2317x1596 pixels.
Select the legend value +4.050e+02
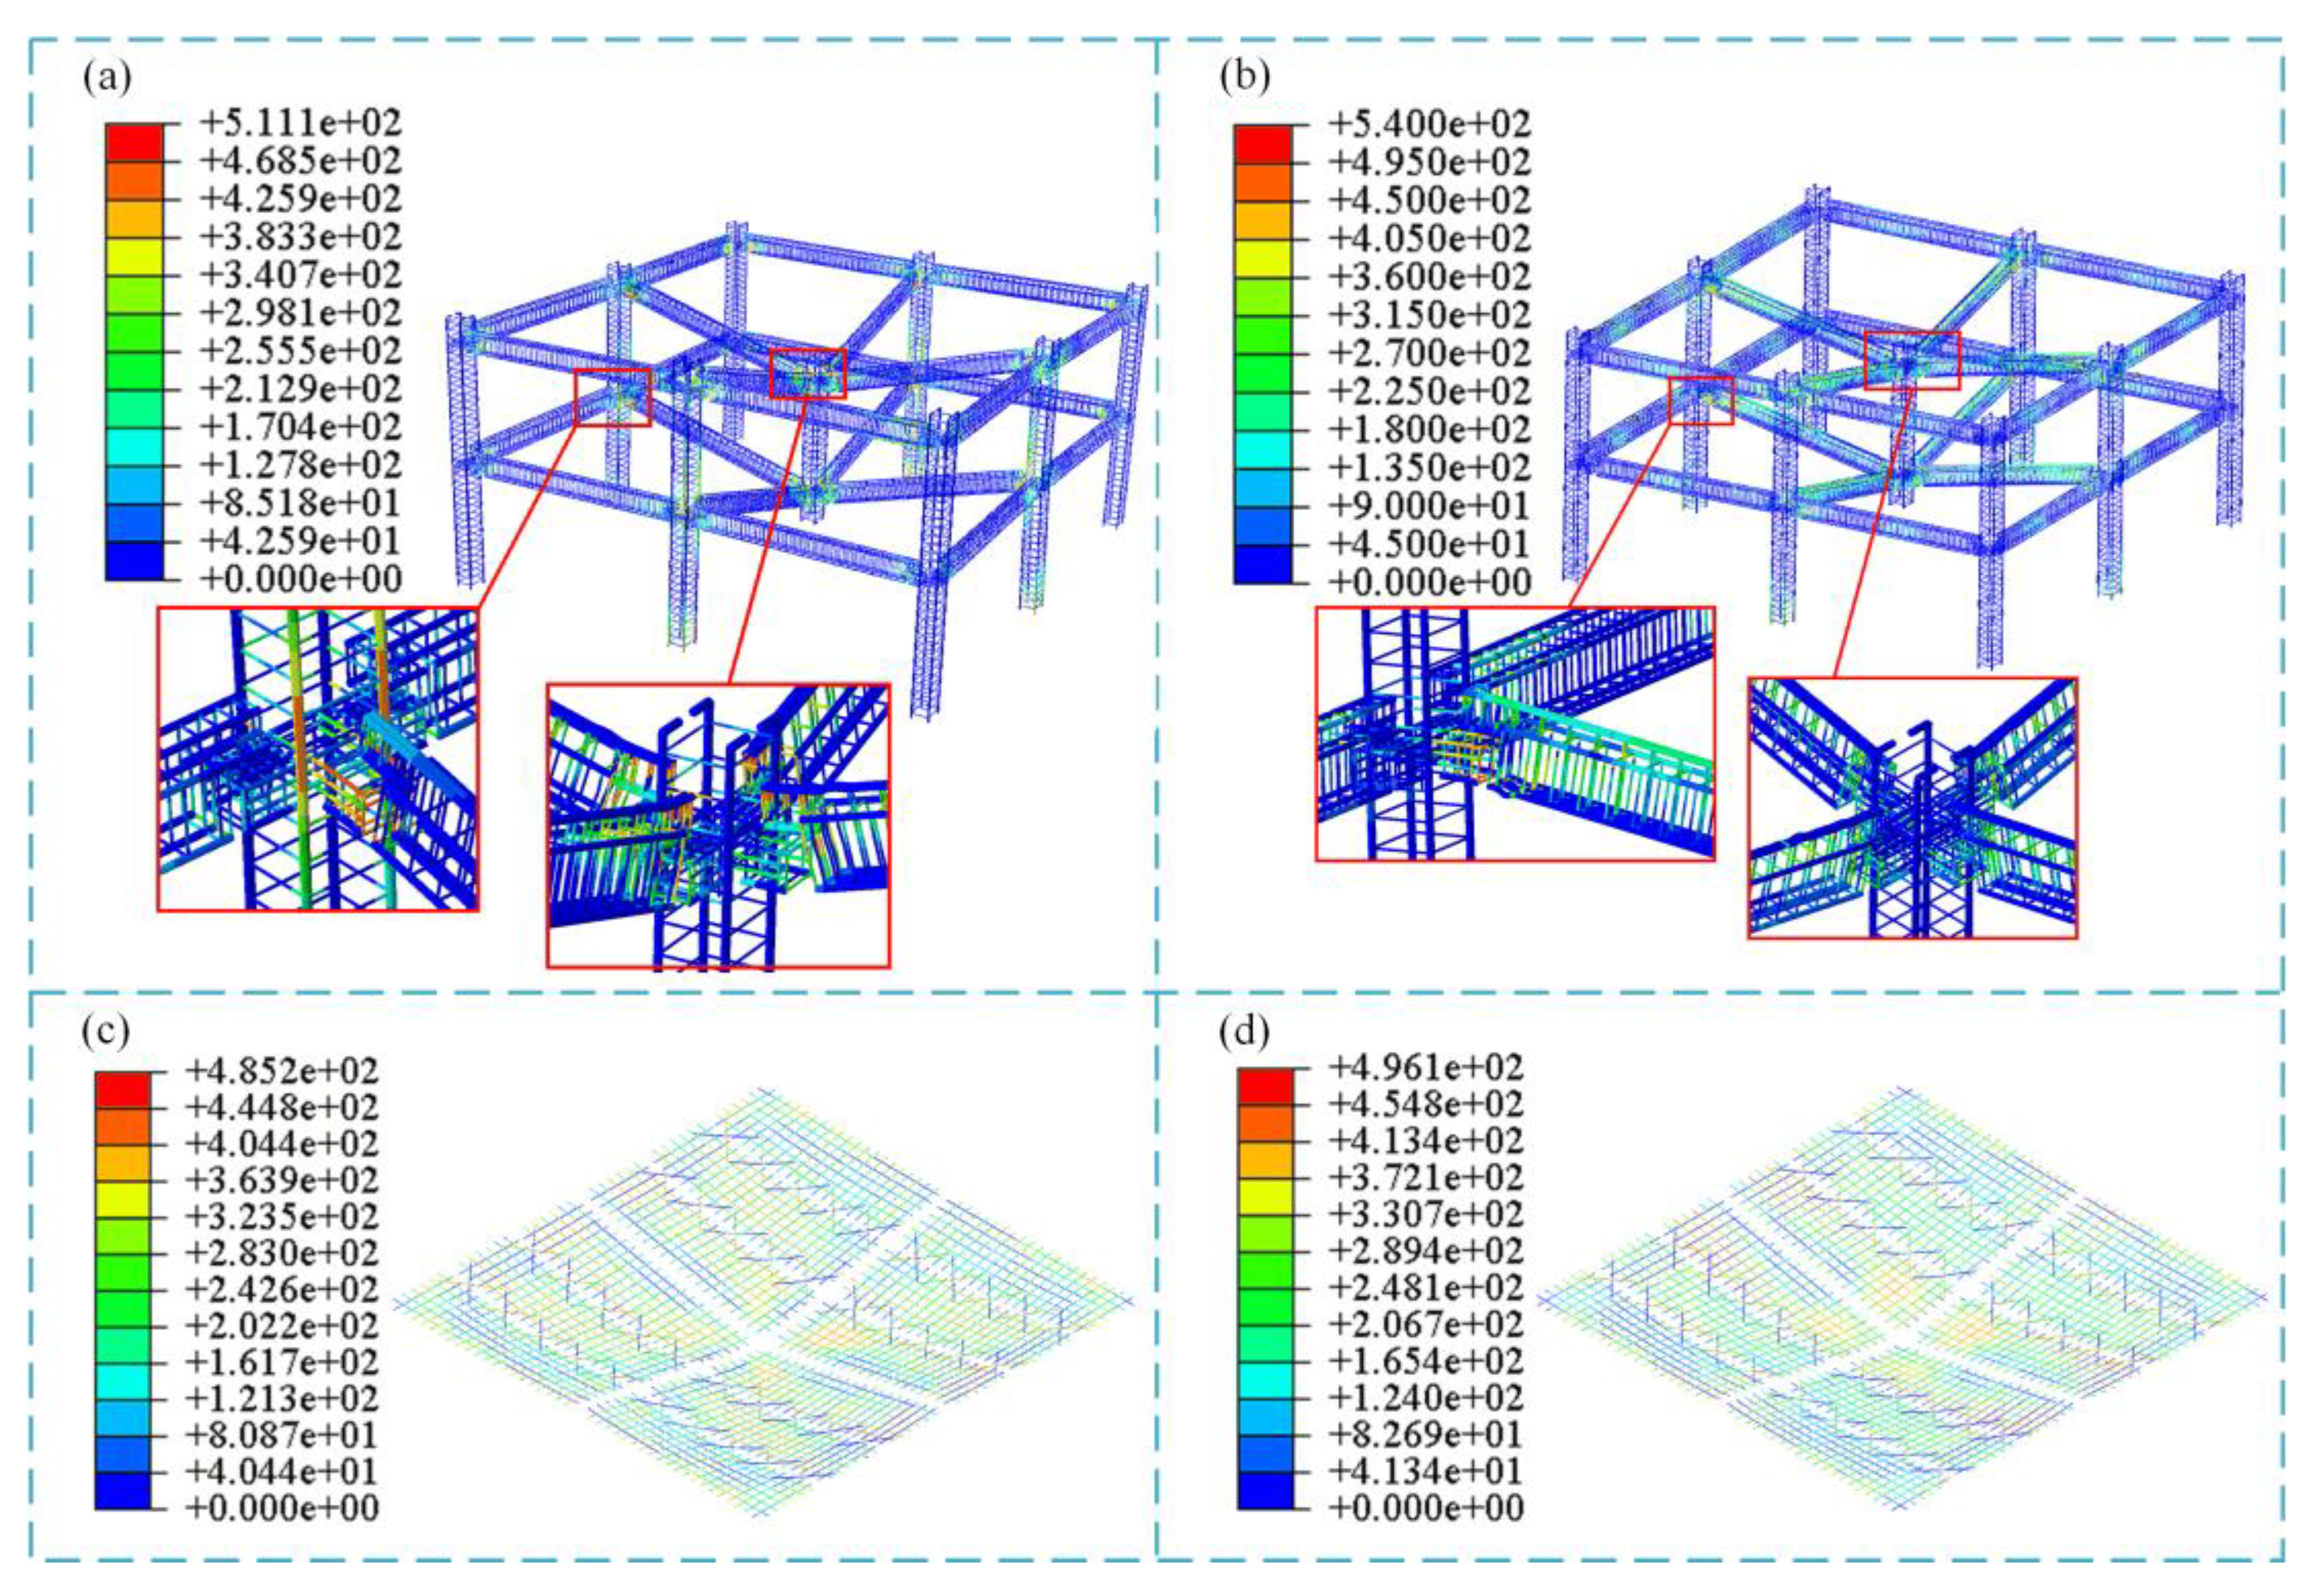pyautogui.click(x=1430, y=239)
